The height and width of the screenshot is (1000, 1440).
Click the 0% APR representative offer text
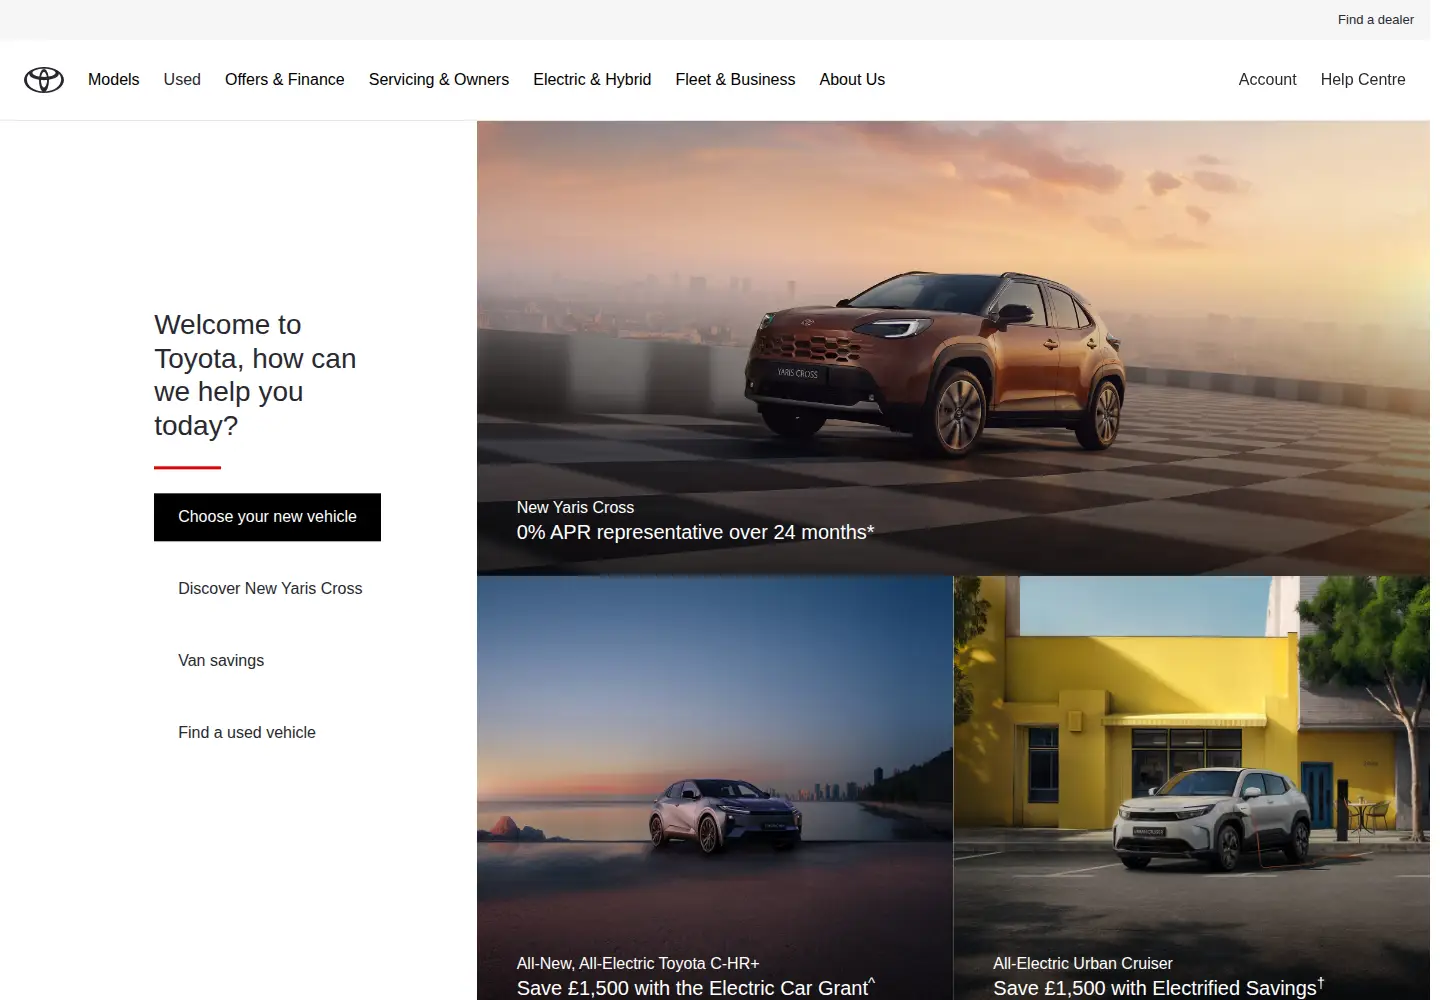coord(695,533)
